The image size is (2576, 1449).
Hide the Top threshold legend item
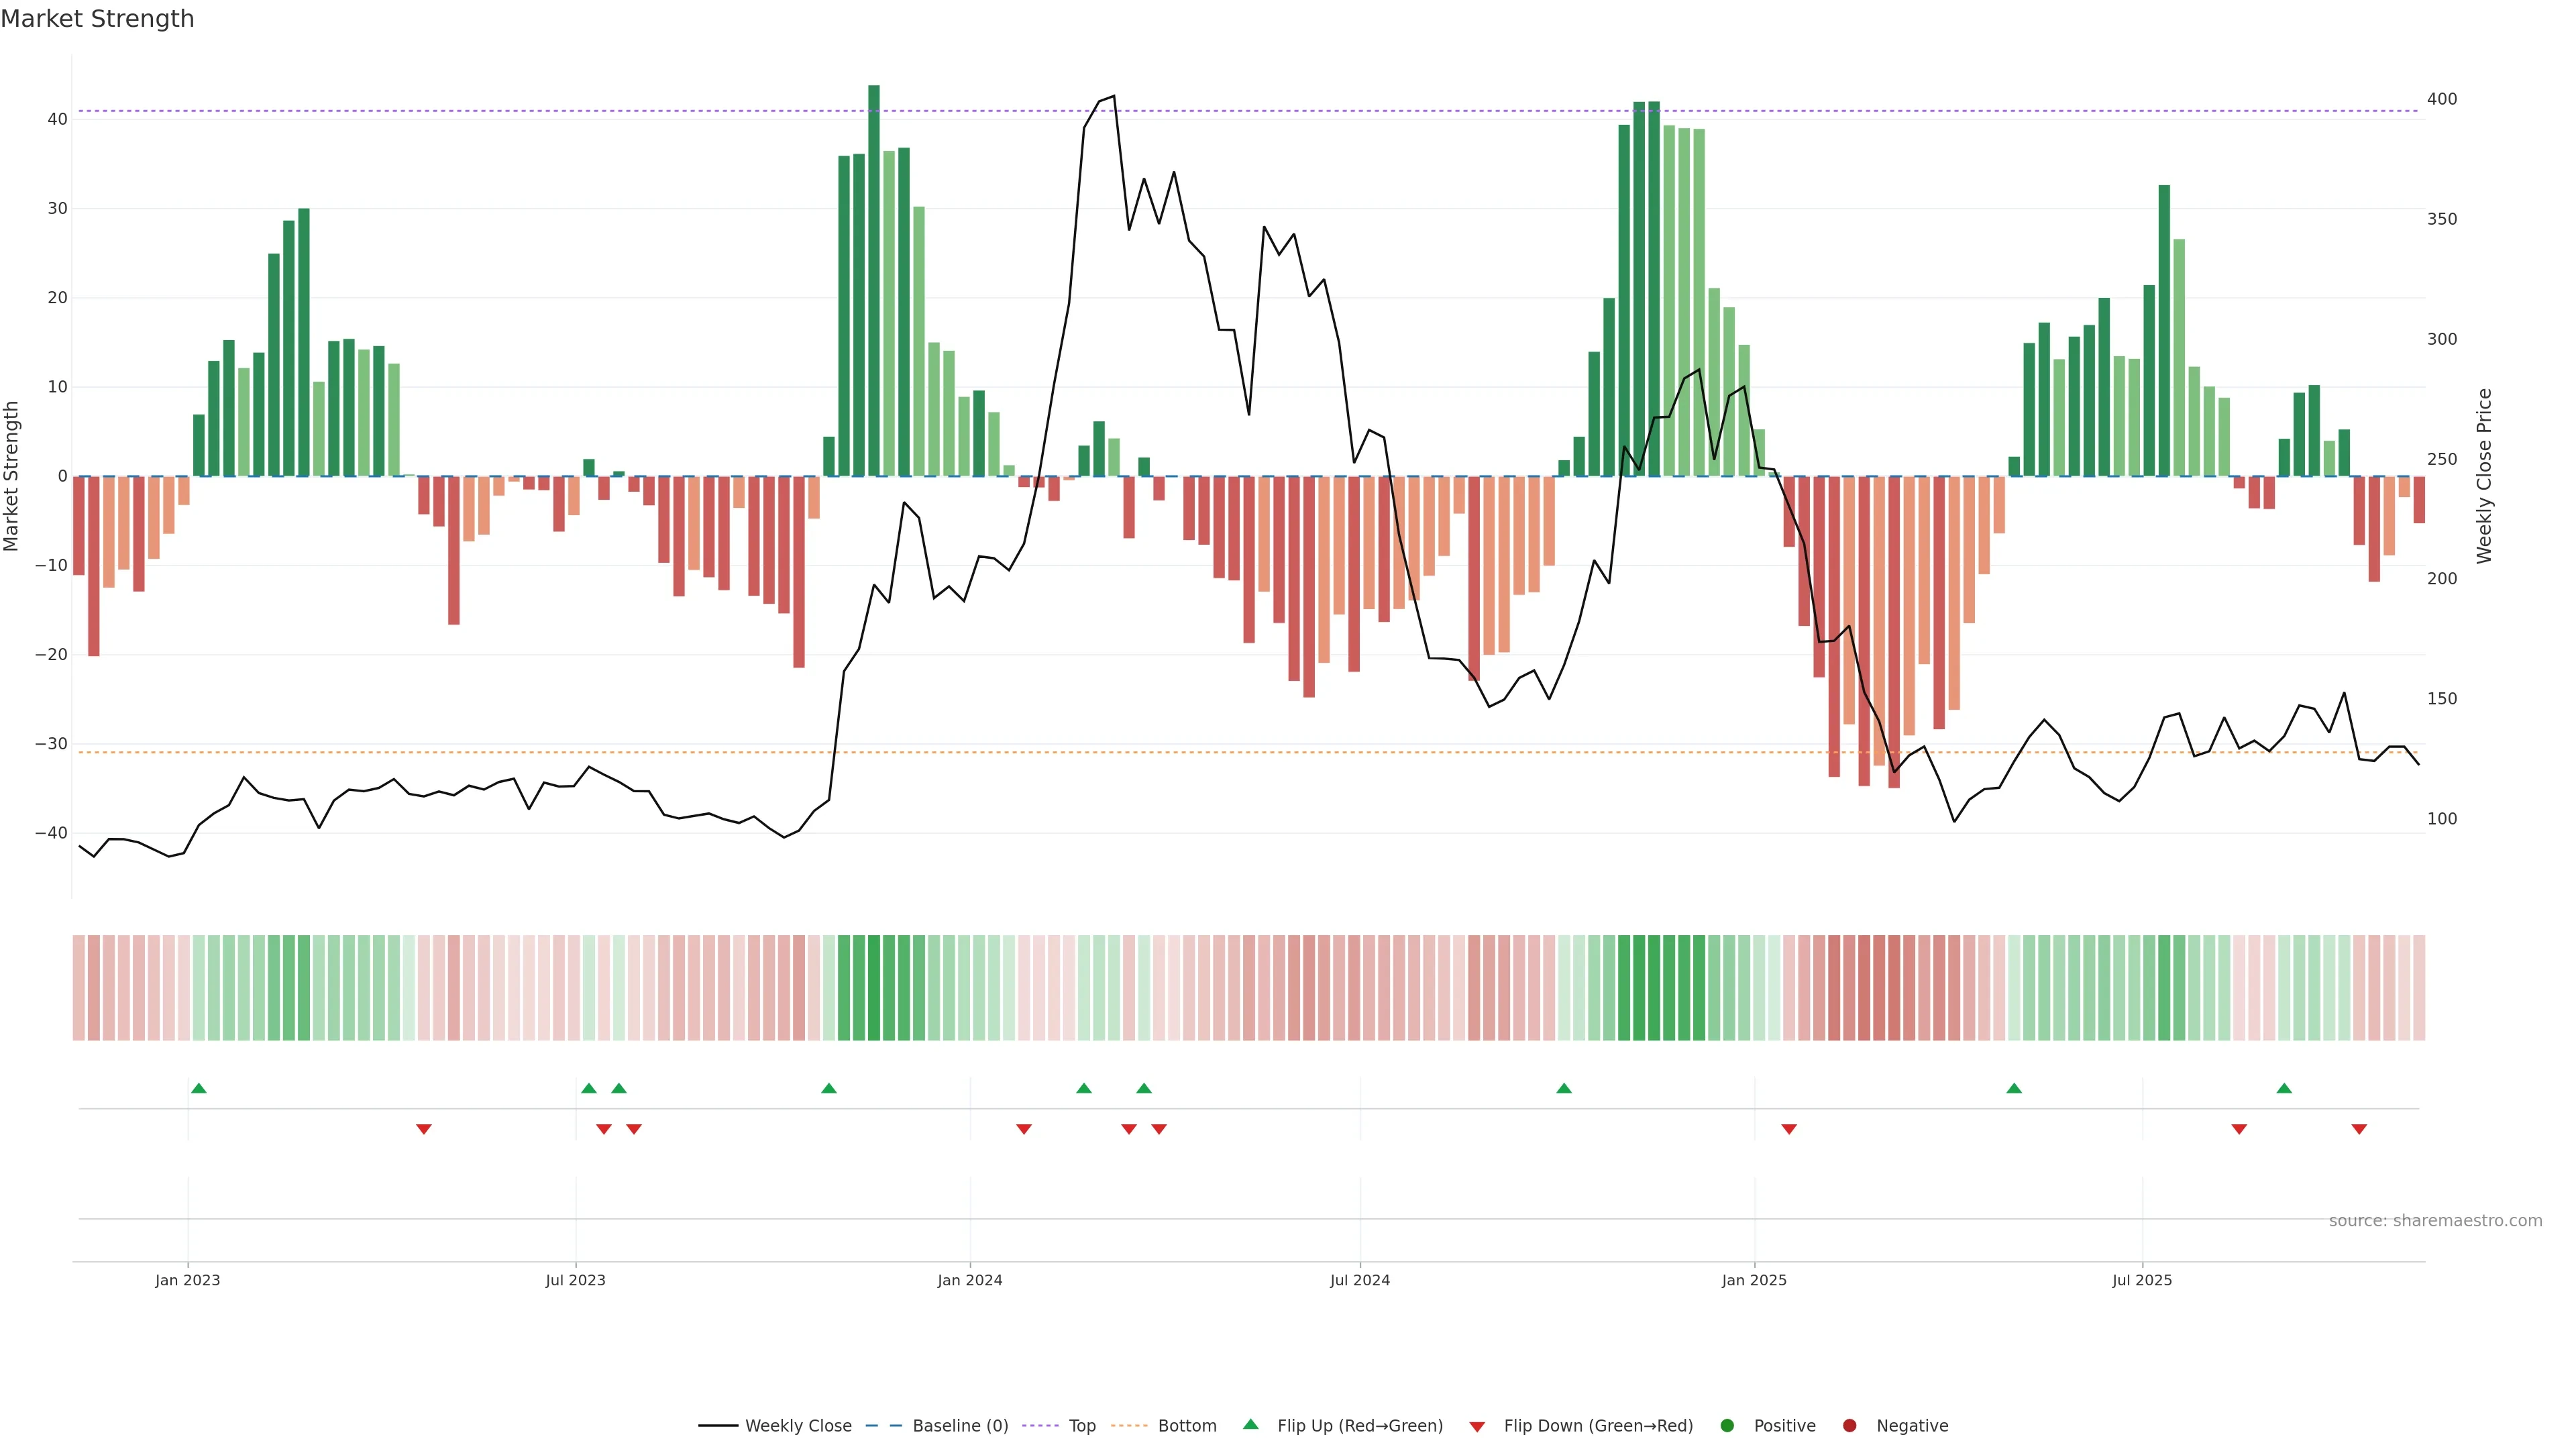(1081, 1425)
